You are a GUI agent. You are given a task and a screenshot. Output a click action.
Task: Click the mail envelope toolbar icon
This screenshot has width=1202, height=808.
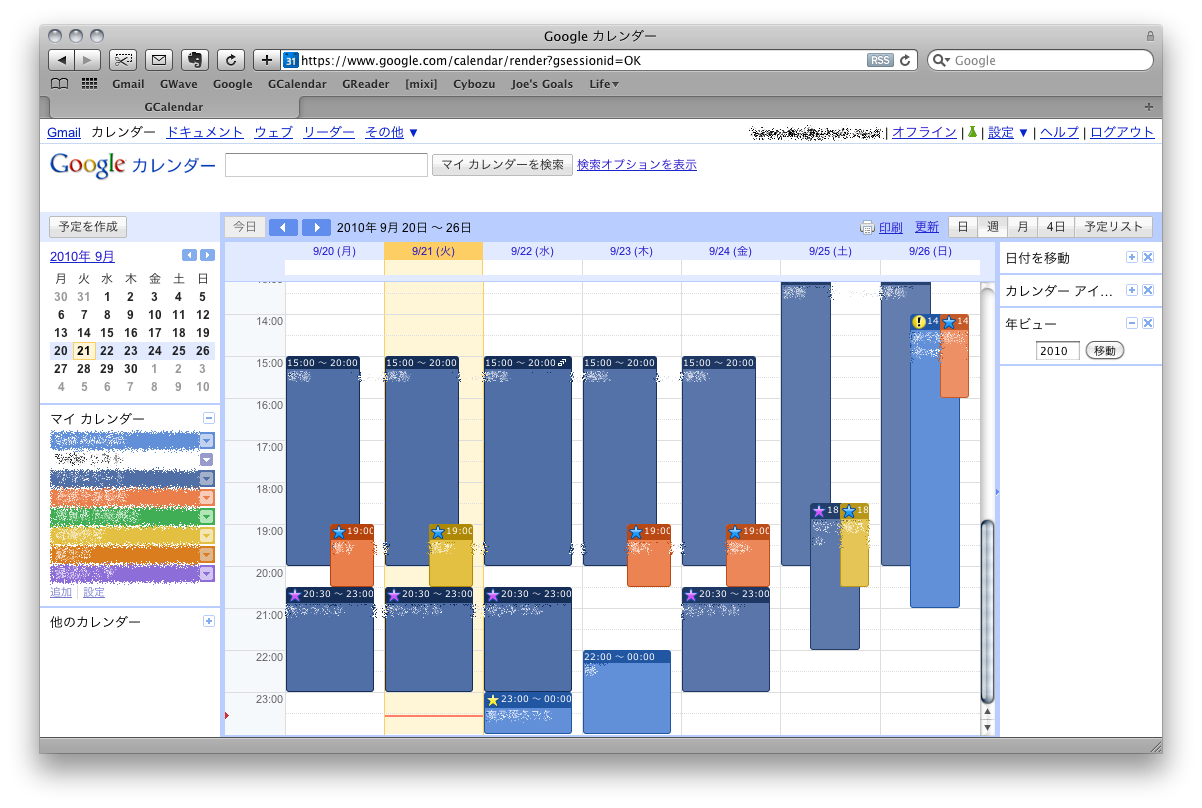pyautogui.click(x=159, y=60)
